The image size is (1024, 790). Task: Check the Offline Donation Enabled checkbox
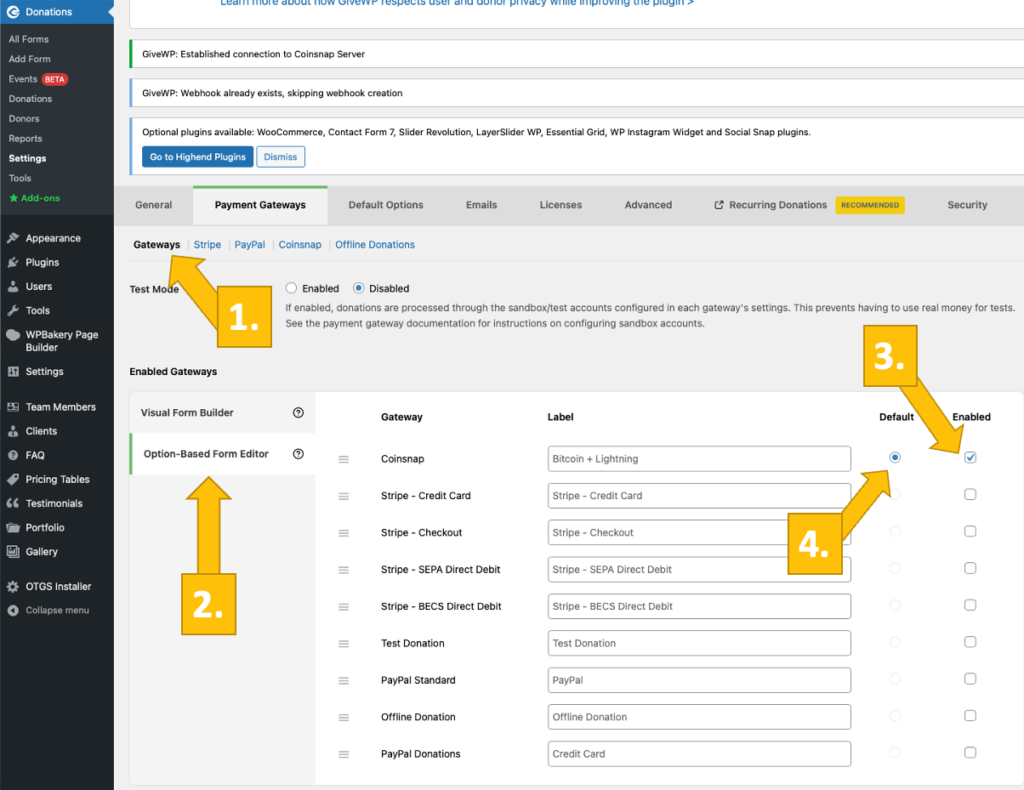[970, 716]
